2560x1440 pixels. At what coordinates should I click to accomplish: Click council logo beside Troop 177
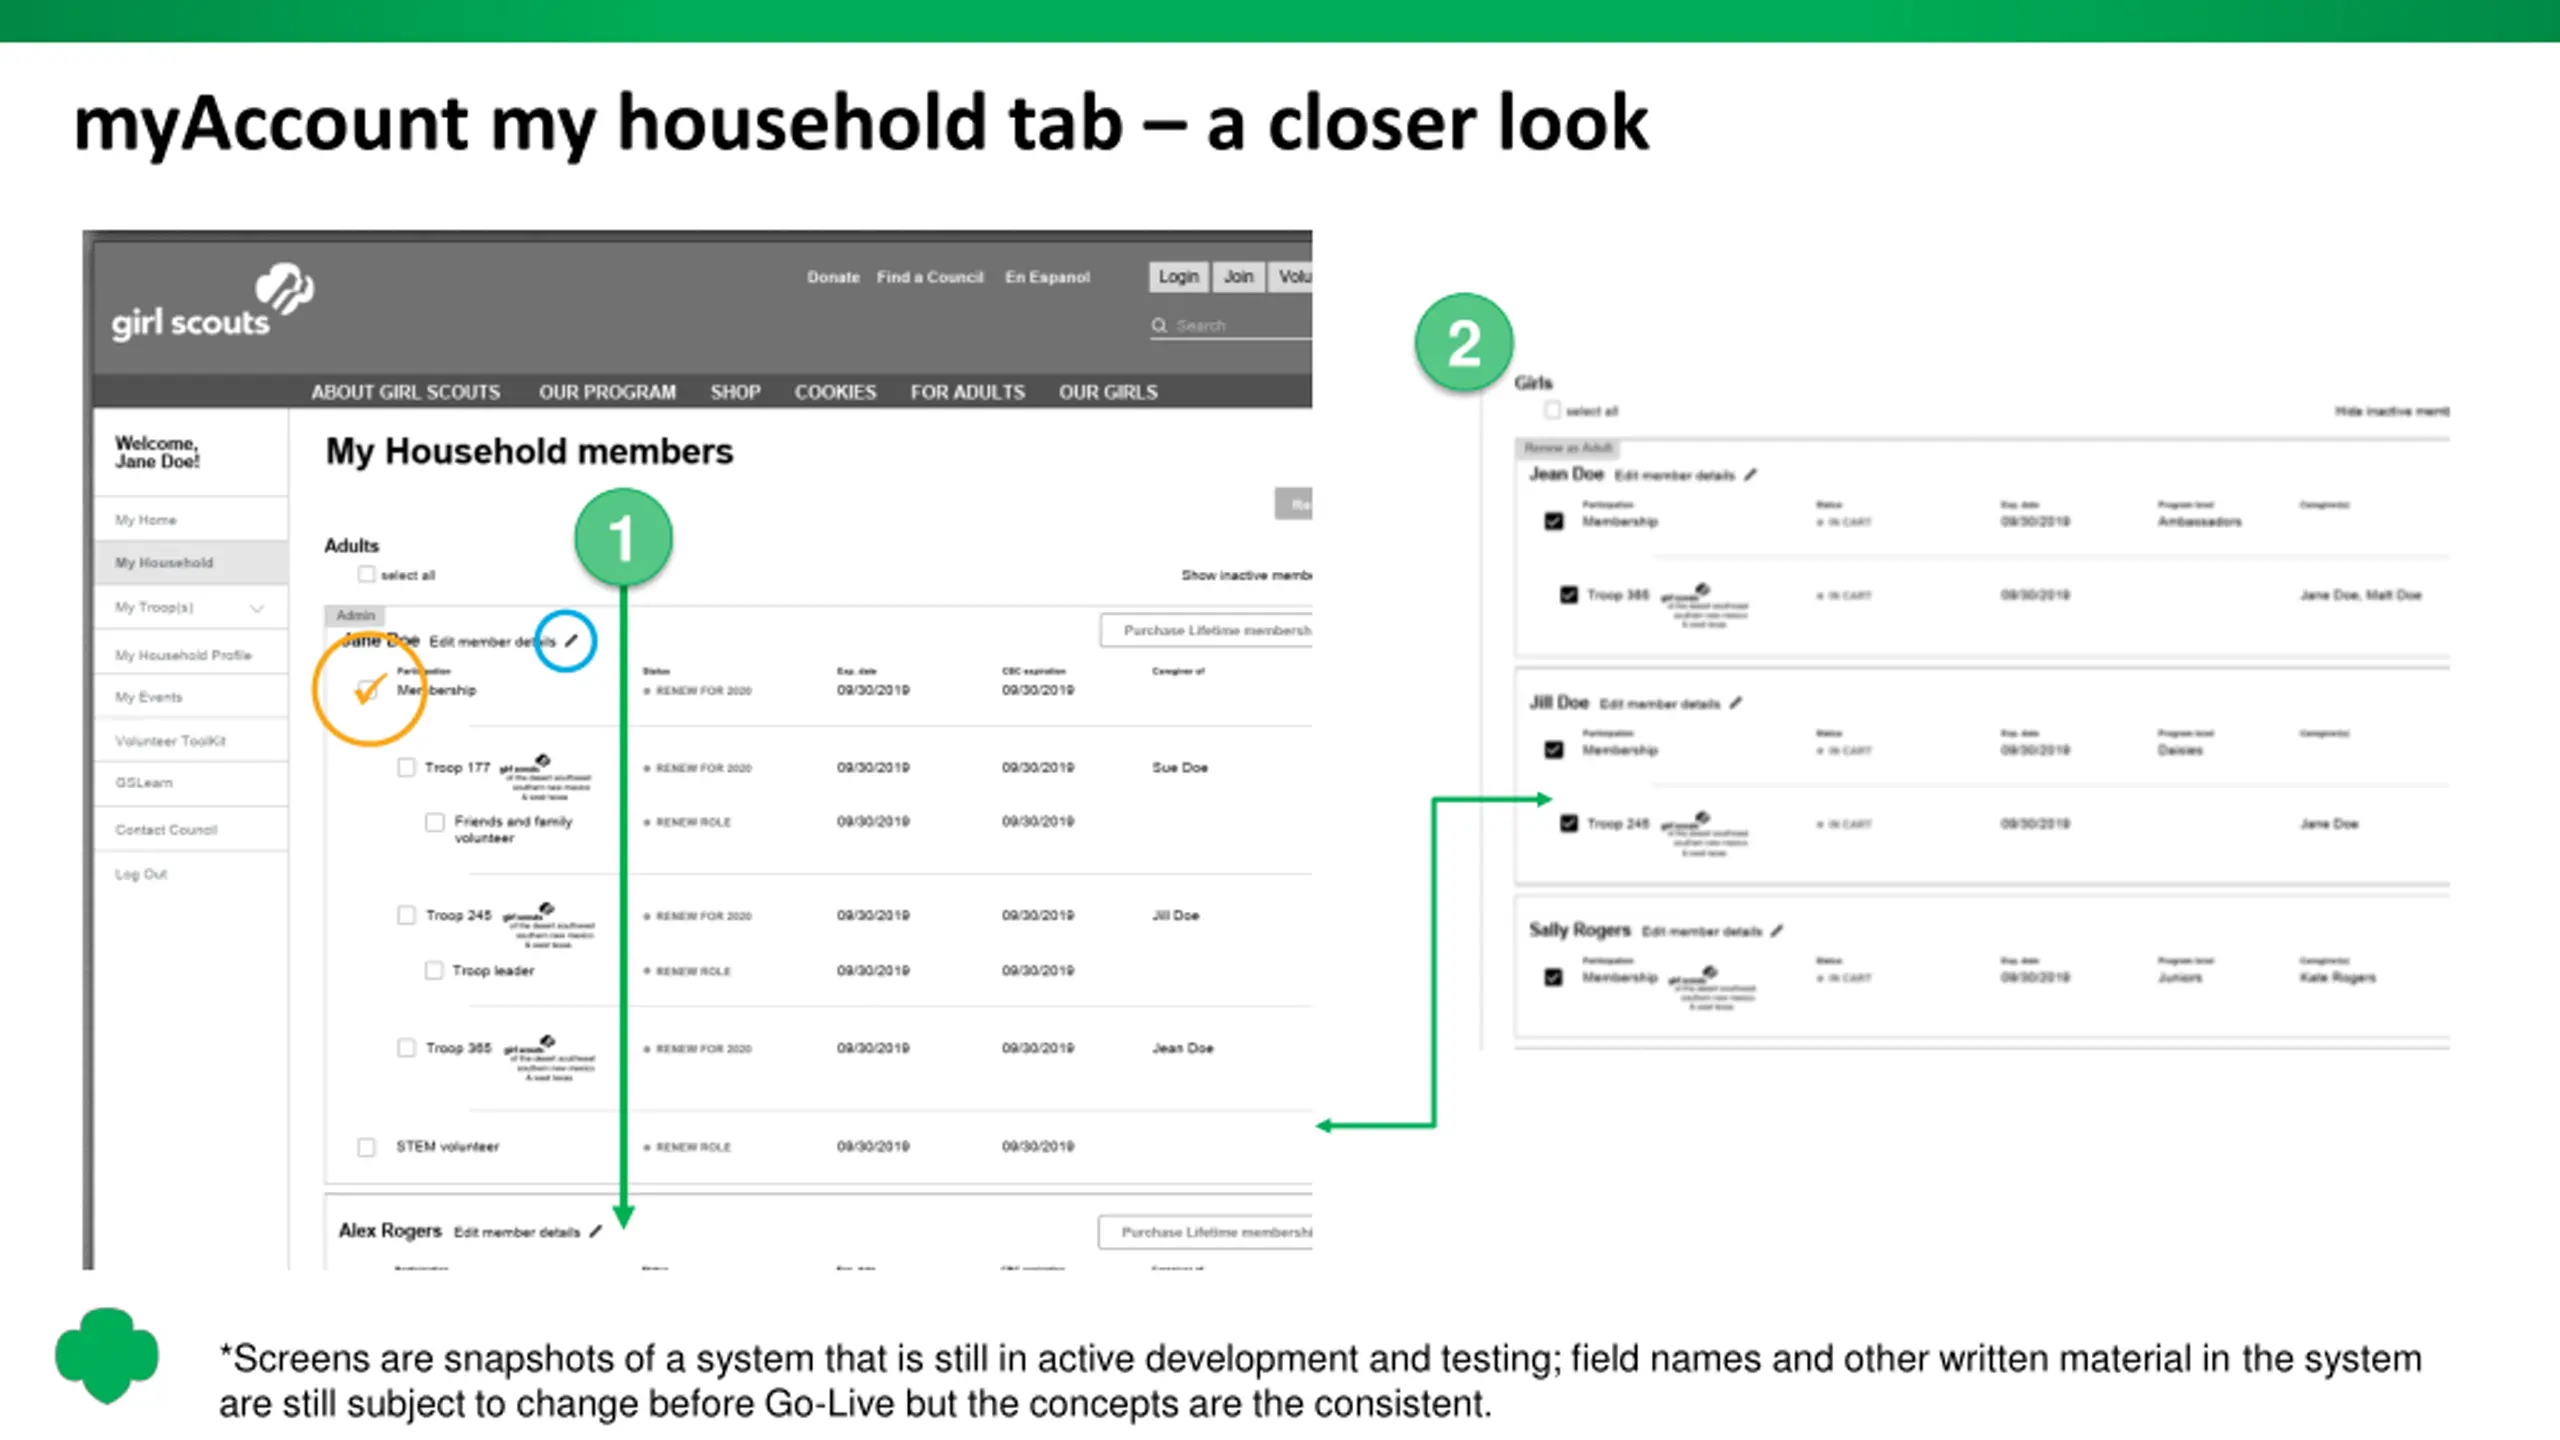tap(547, 778)
